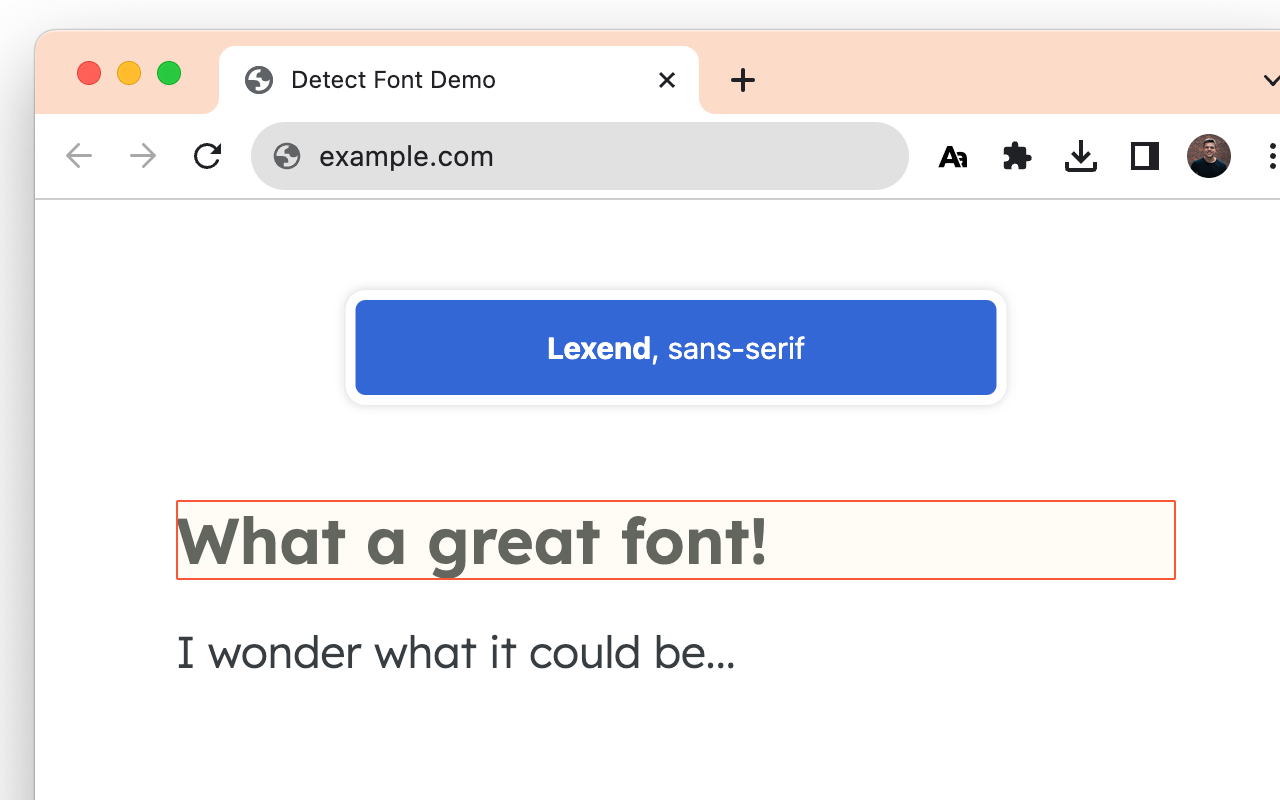Image resolution: width=1280 pixels, height=800 pixels.
Task: Click the Detect Font extension 'Aa' icon
Action: 952,156
